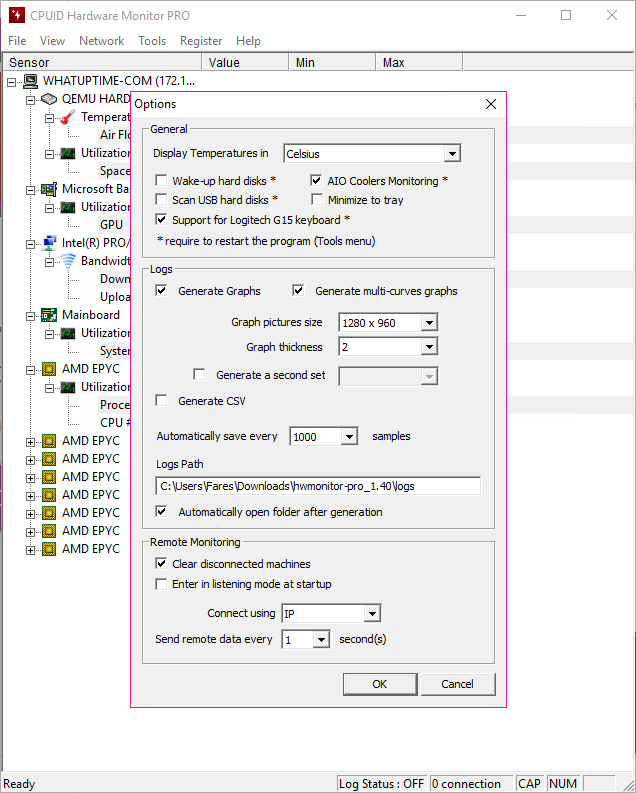Click the CPUID Hardware Monitor app icon
Screen dimensions: 636x793
point(17,15)
